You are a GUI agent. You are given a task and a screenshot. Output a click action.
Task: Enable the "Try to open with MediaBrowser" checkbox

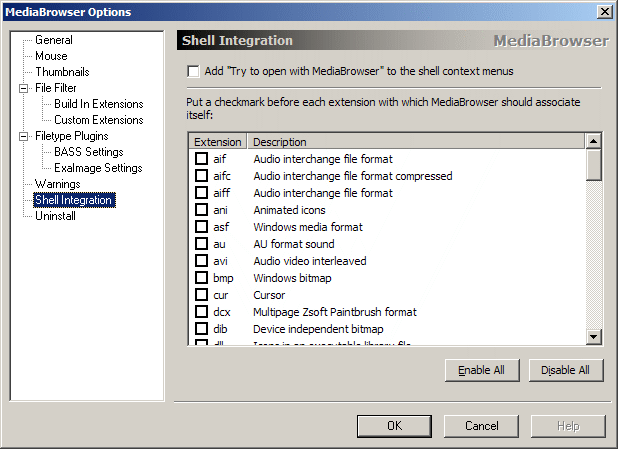pos(193,71)
